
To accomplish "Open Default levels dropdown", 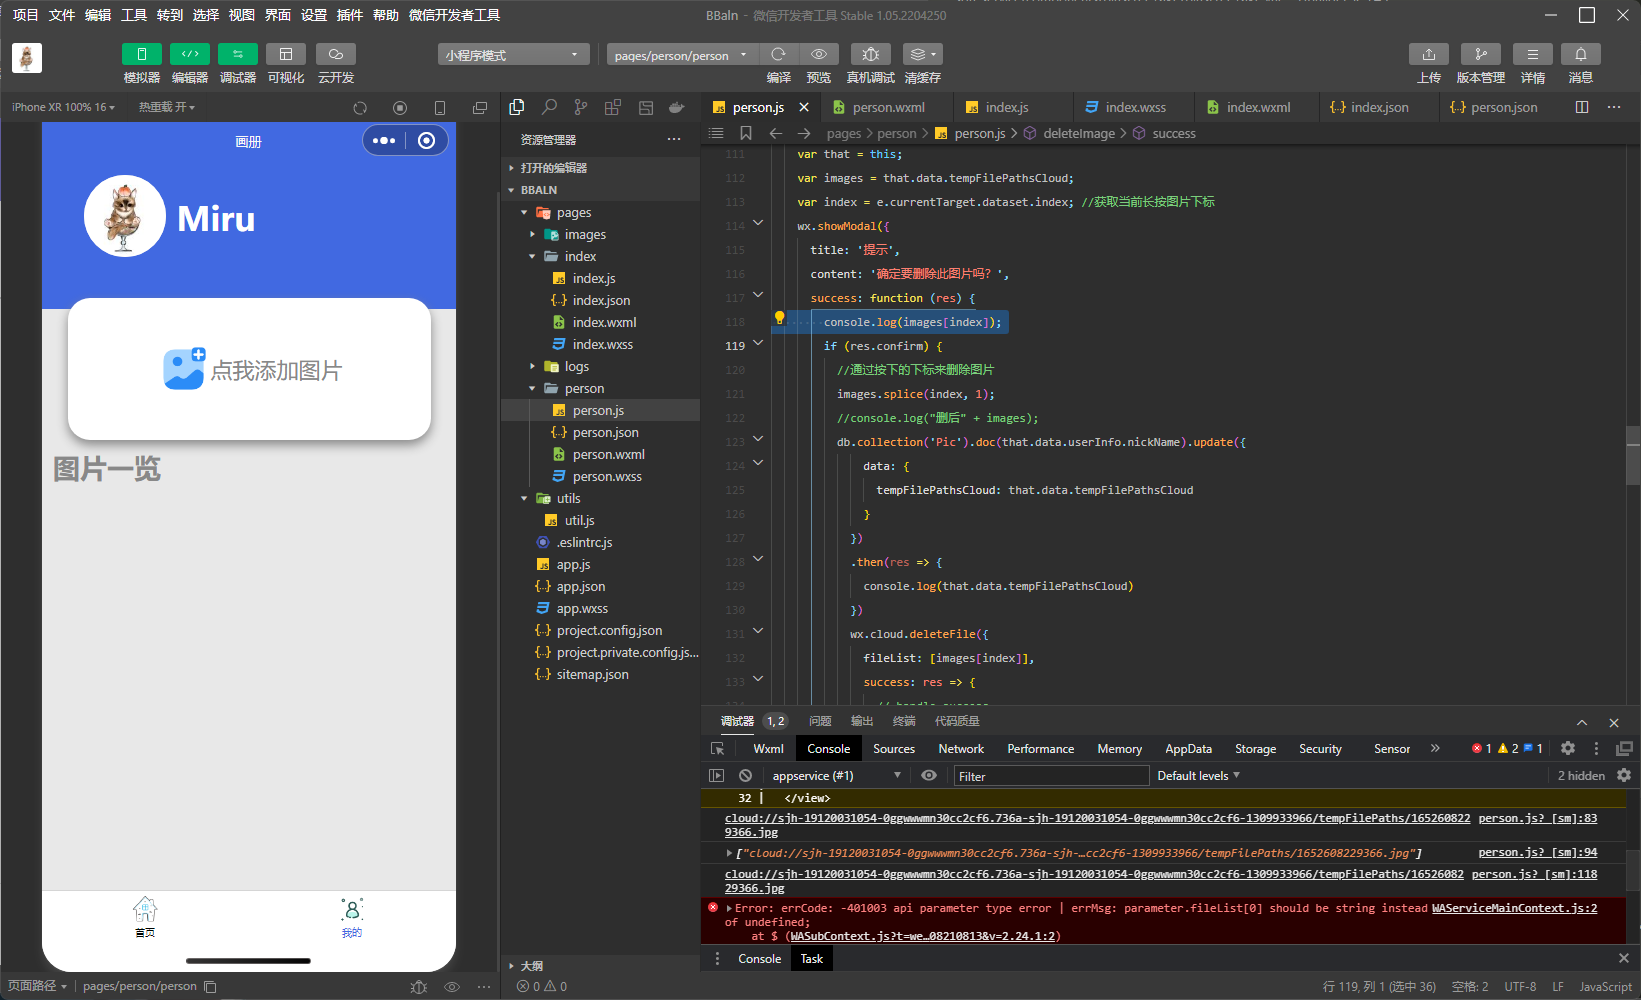I will [x=1198, y=775].
